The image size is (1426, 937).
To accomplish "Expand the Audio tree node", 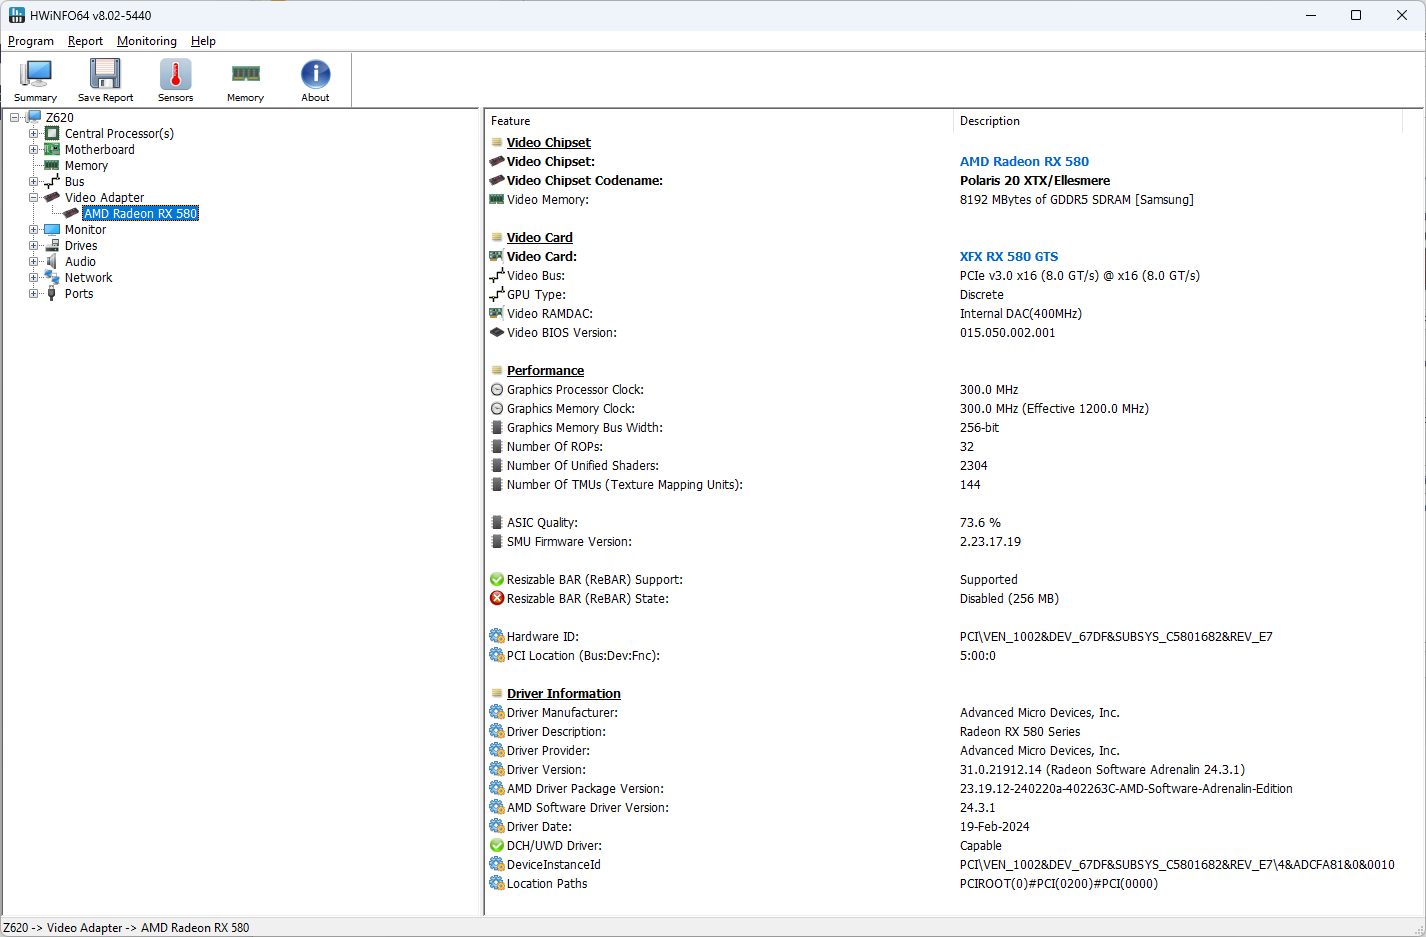I will [33, 261].
